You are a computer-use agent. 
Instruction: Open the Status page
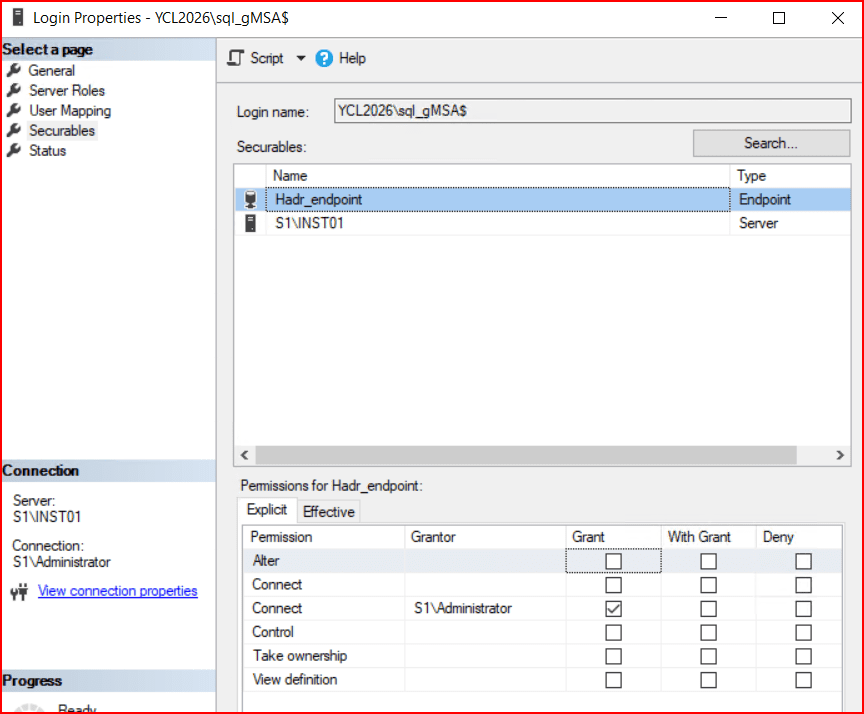(x=47, y=150)
